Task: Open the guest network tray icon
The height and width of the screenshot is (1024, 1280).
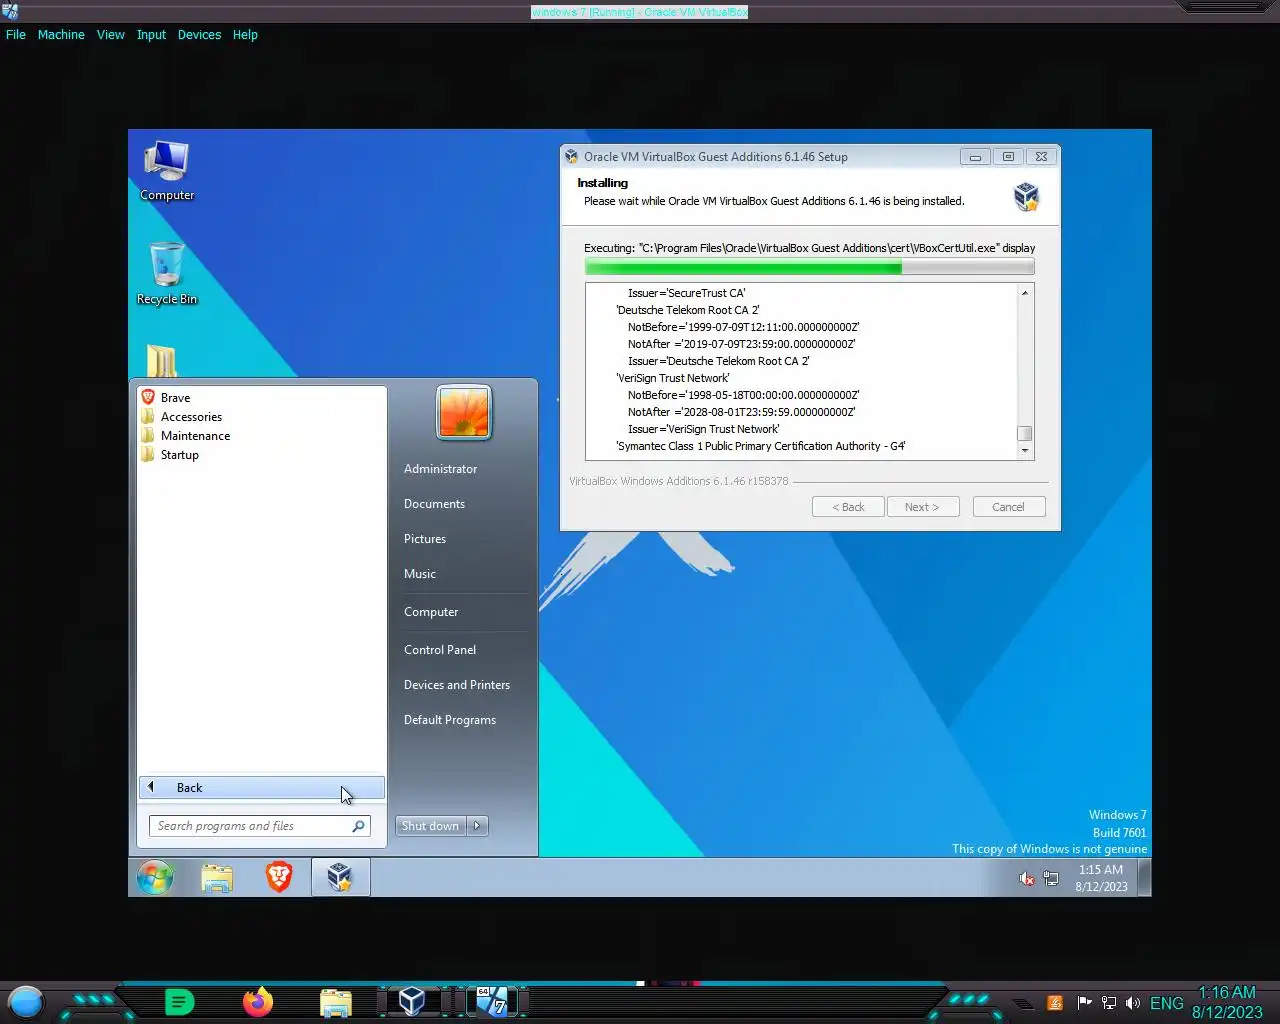Action: 1051,878
